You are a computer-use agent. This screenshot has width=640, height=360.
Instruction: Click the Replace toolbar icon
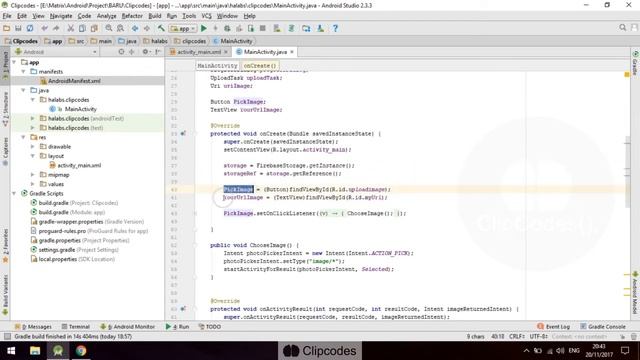(120, 28)
